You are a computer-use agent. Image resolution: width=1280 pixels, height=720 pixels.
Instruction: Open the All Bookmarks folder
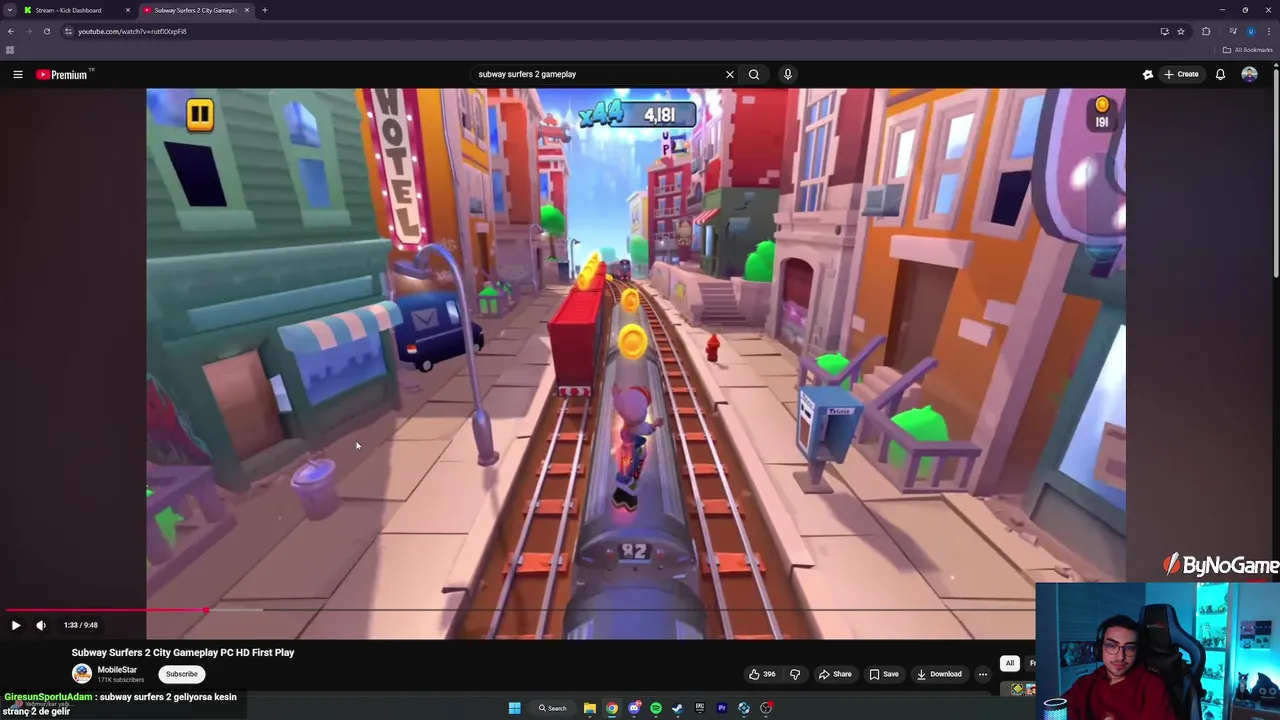point(1247,50)
